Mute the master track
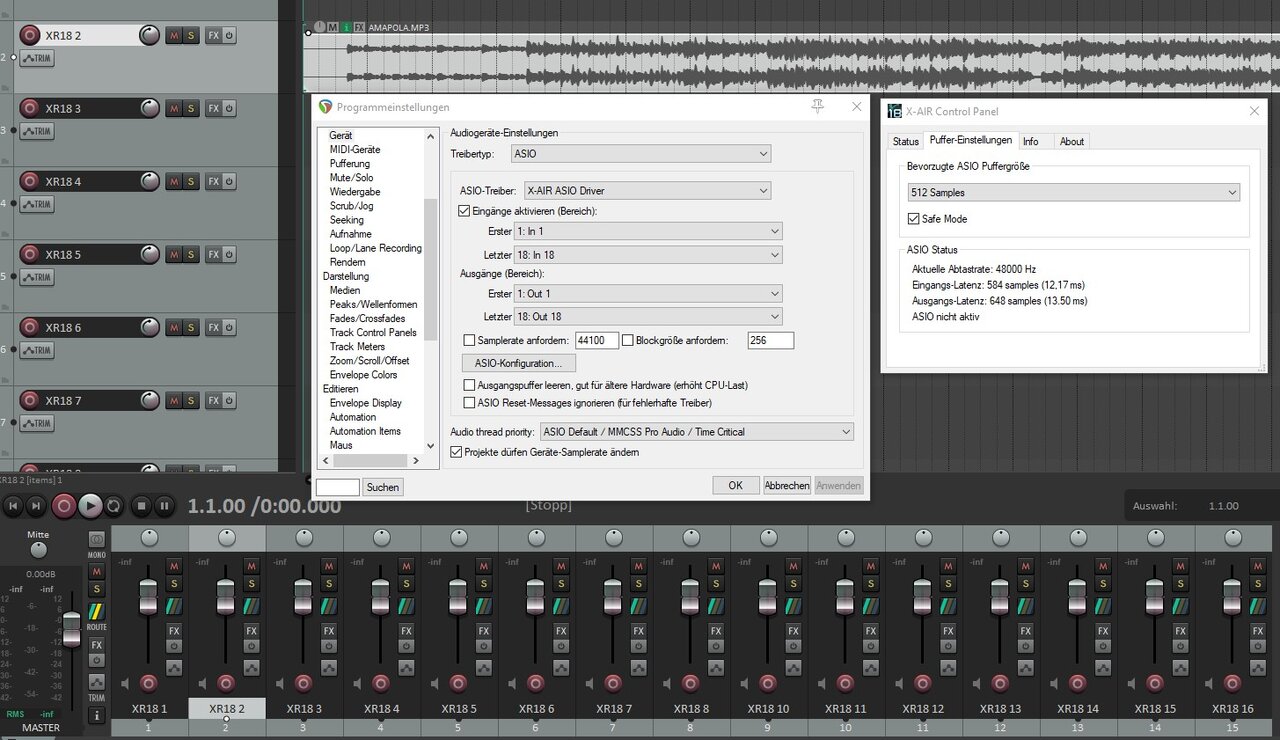 click(97, 570)
